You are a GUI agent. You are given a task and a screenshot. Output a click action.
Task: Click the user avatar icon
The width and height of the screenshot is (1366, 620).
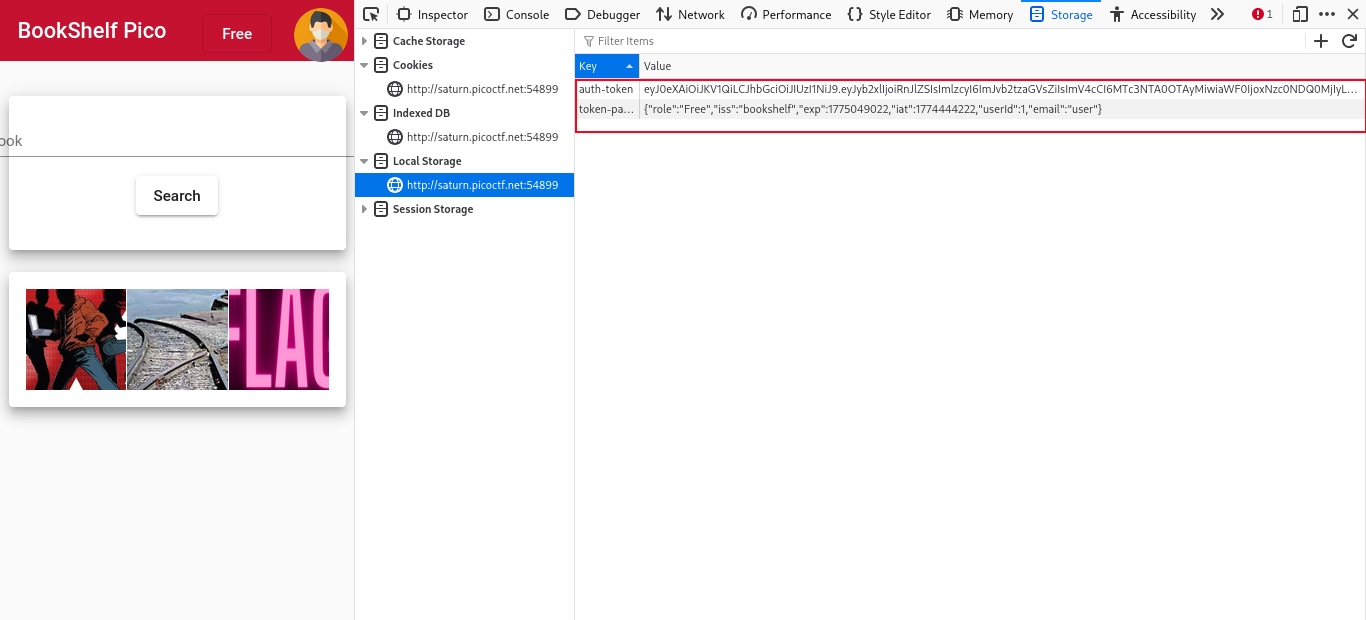pyautogui.click(x=320, y=34)
